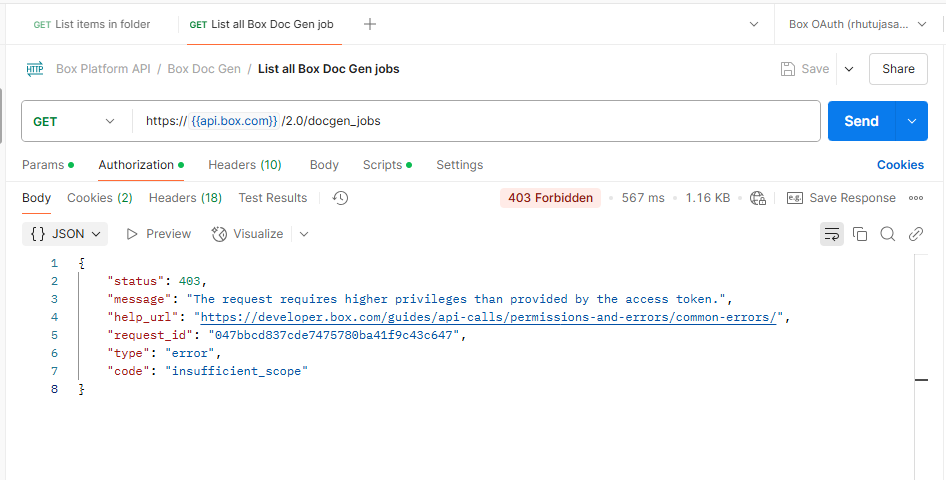946x480 pixels.
Task: Search the response using magnifier icon
Action: point(887,234)
